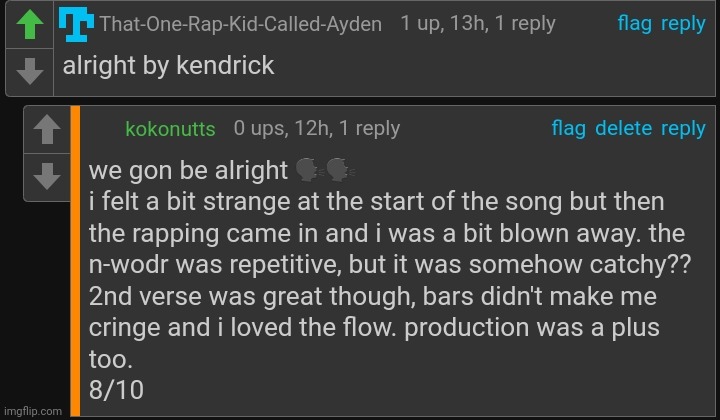Flag the 'alright by kendrick' comment
The width and height of the screenshot is (720, 420).
635,23
